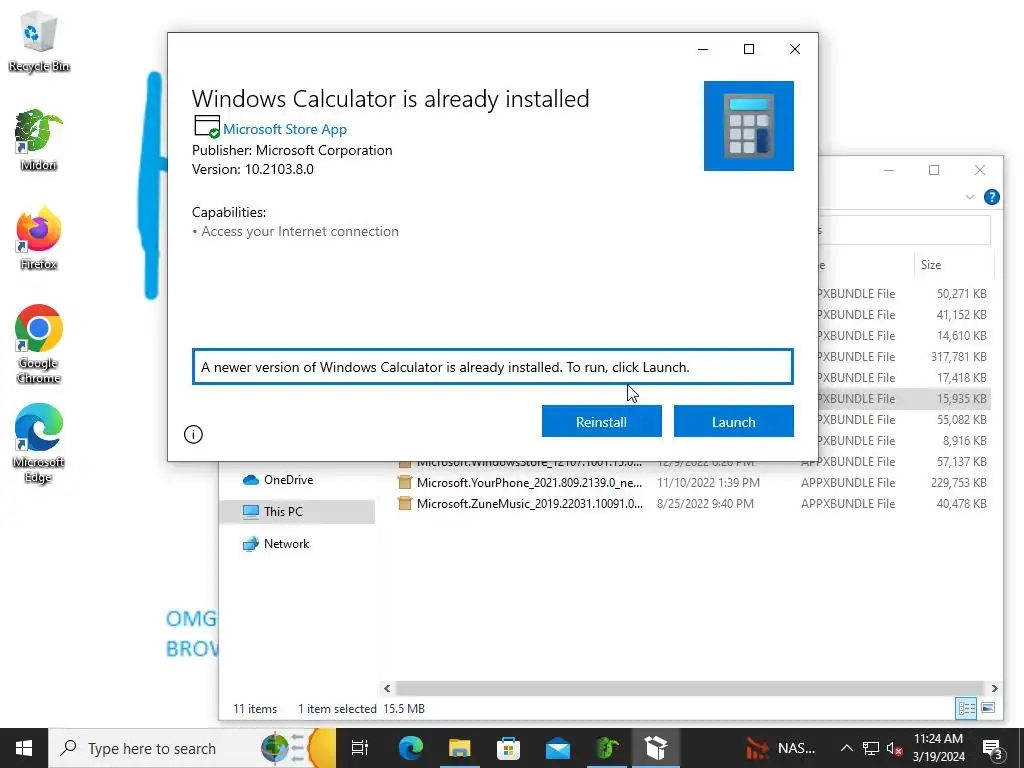
Task: Click the 8/25/2022 9:40 PM date cell
Action: [705, 504]
